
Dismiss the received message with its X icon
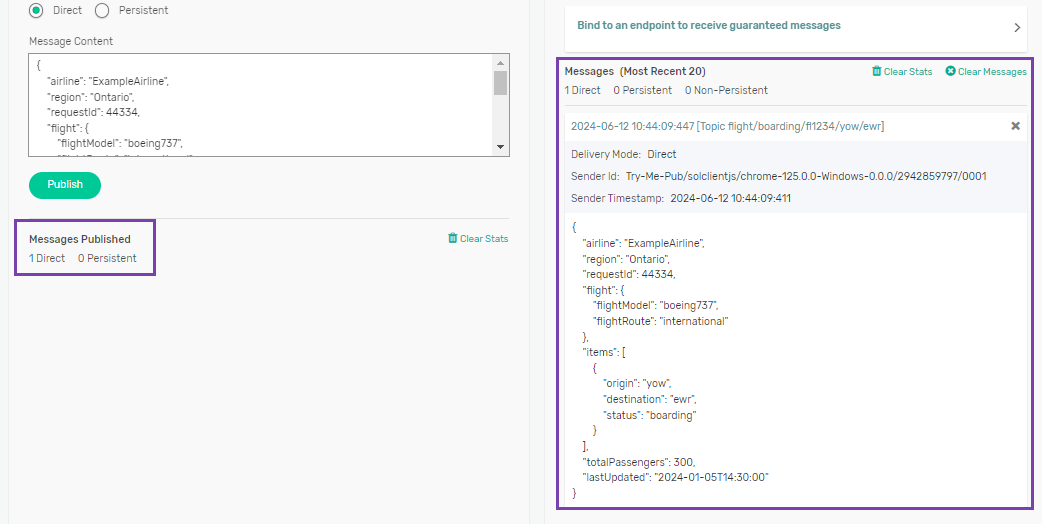1015,126
